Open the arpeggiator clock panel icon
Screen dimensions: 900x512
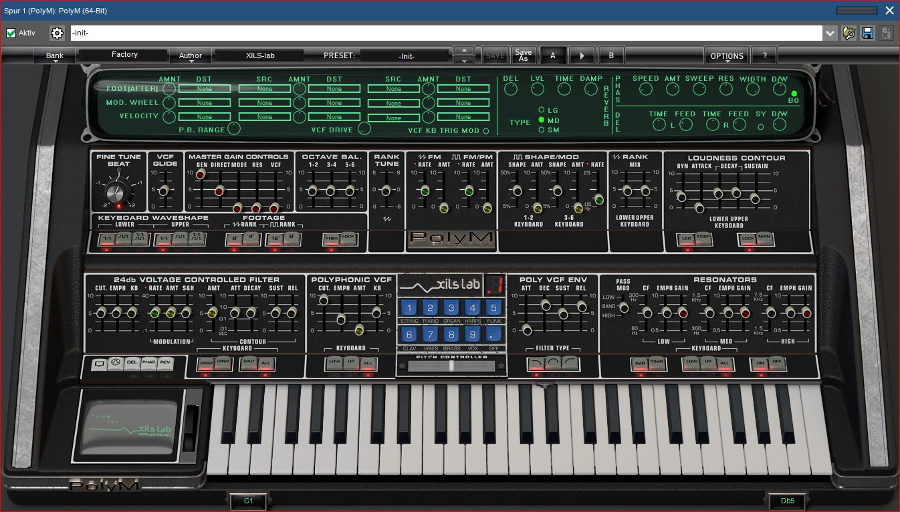click(x=116, y=363)
